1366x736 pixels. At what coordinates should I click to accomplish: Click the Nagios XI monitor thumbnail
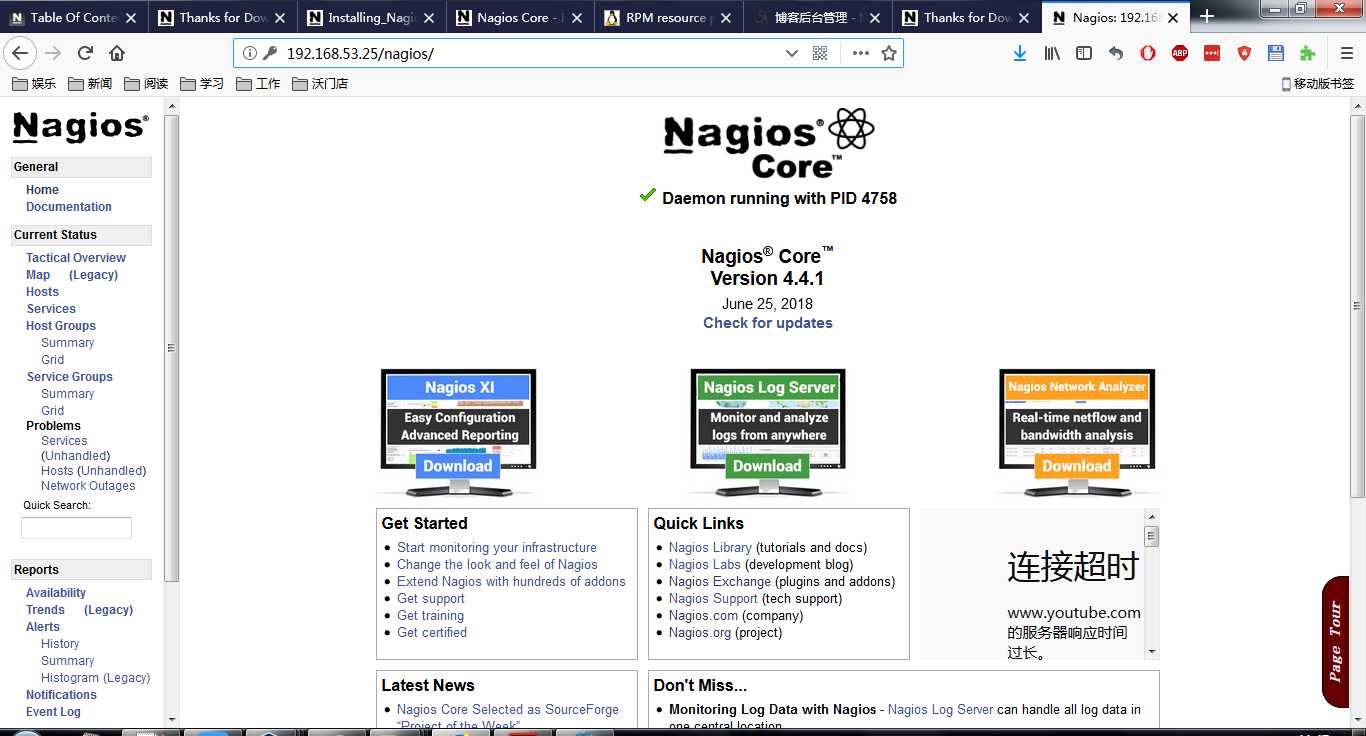pyautogui.click(x=458, y=432)
